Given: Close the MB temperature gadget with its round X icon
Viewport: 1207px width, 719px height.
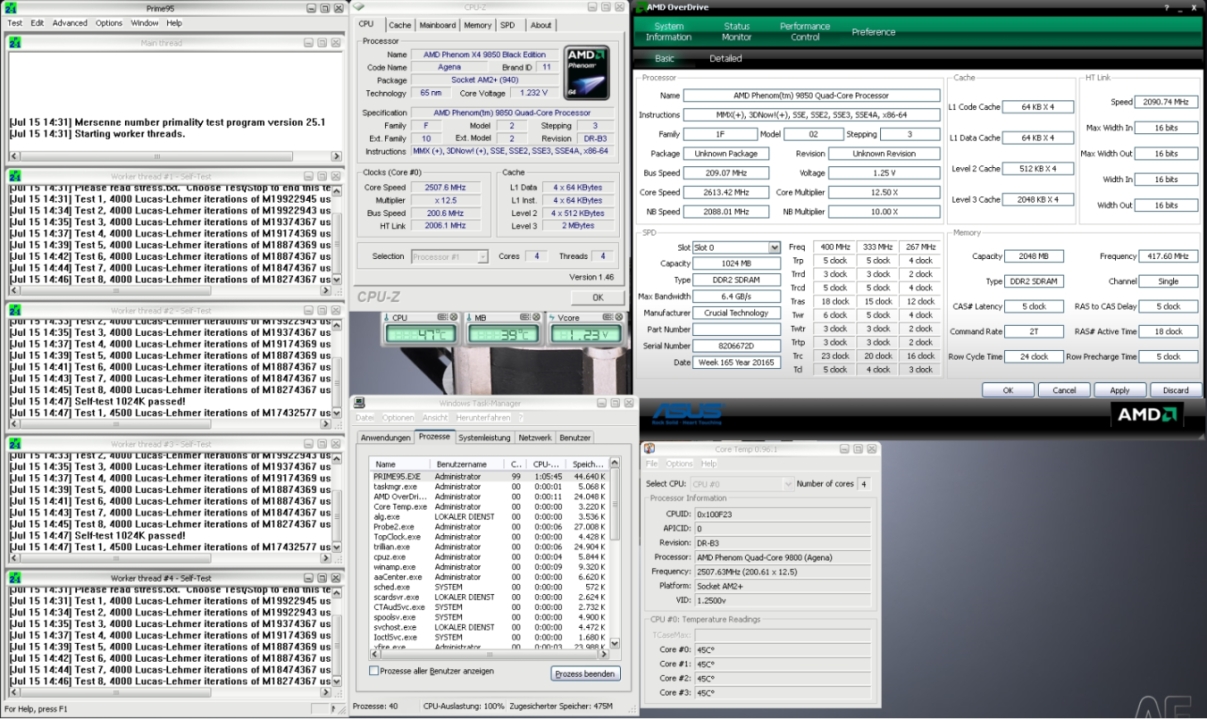Looking at the screenshot, I should 537,317.
